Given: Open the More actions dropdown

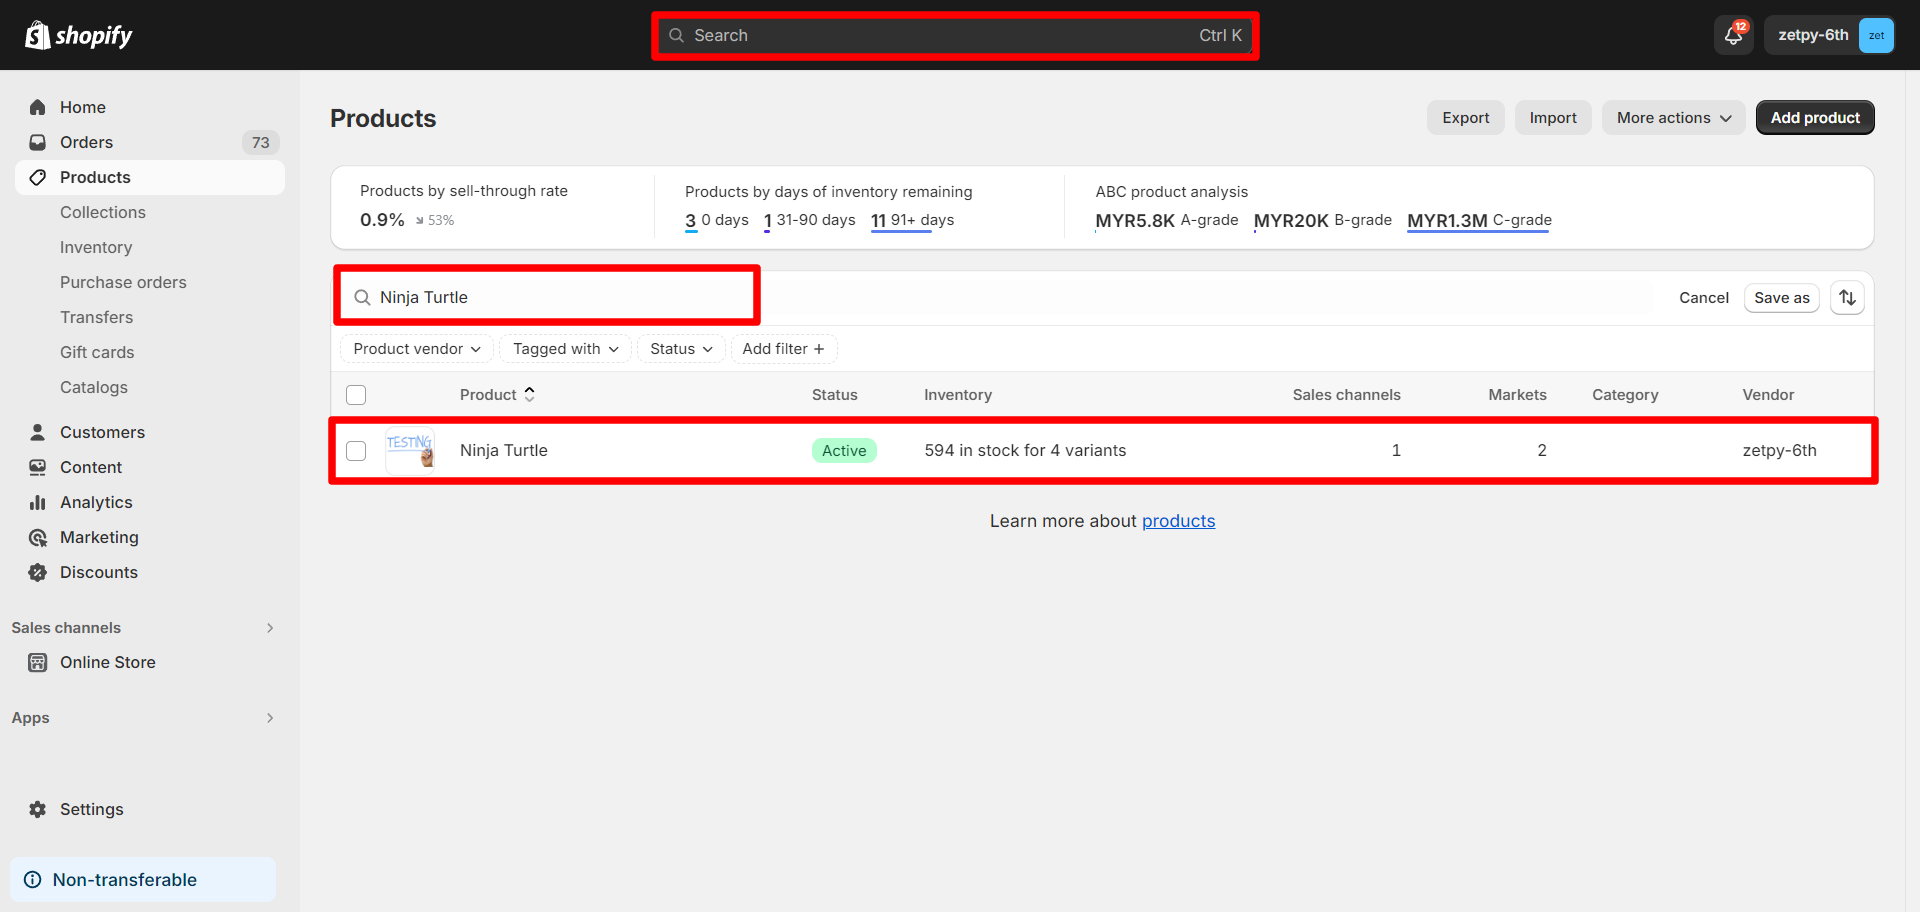Looking at the screenshot, I should (1674, 118).
